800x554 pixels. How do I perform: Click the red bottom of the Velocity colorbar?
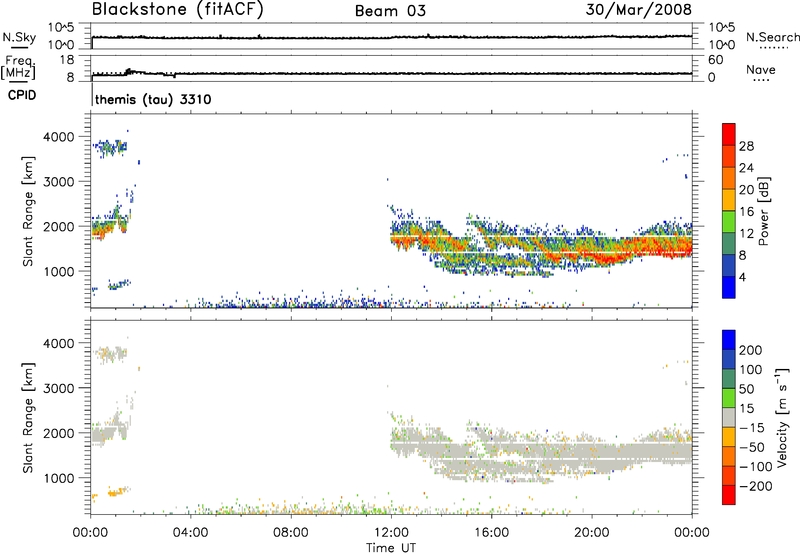pyautogui.click(x=729, y=495)
